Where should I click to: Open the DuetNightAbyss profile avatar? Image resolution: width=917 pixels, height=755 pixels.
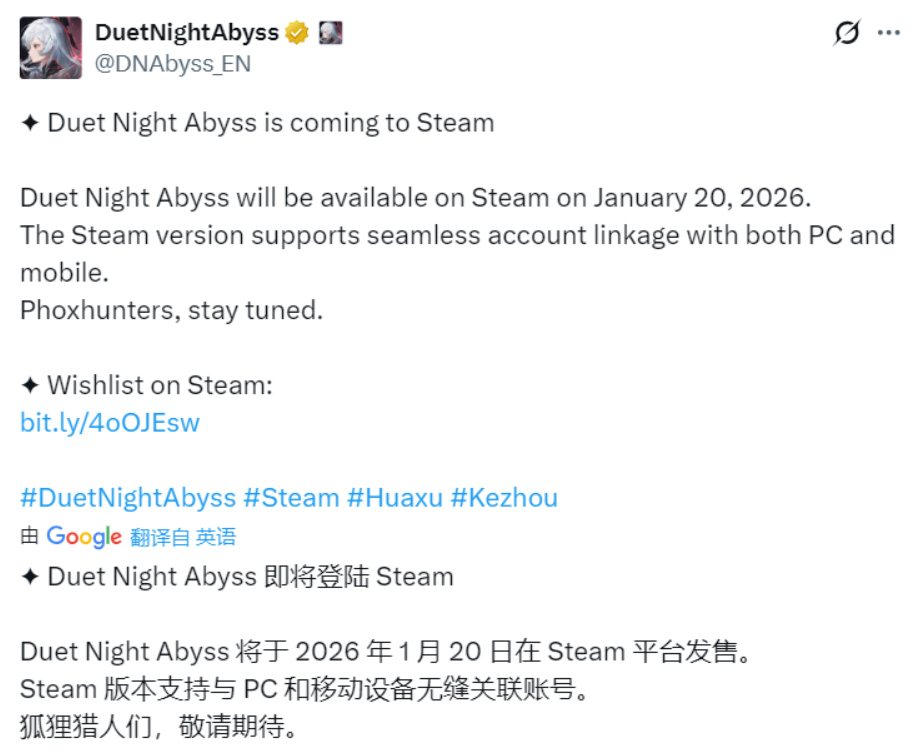tap(51, 48)
